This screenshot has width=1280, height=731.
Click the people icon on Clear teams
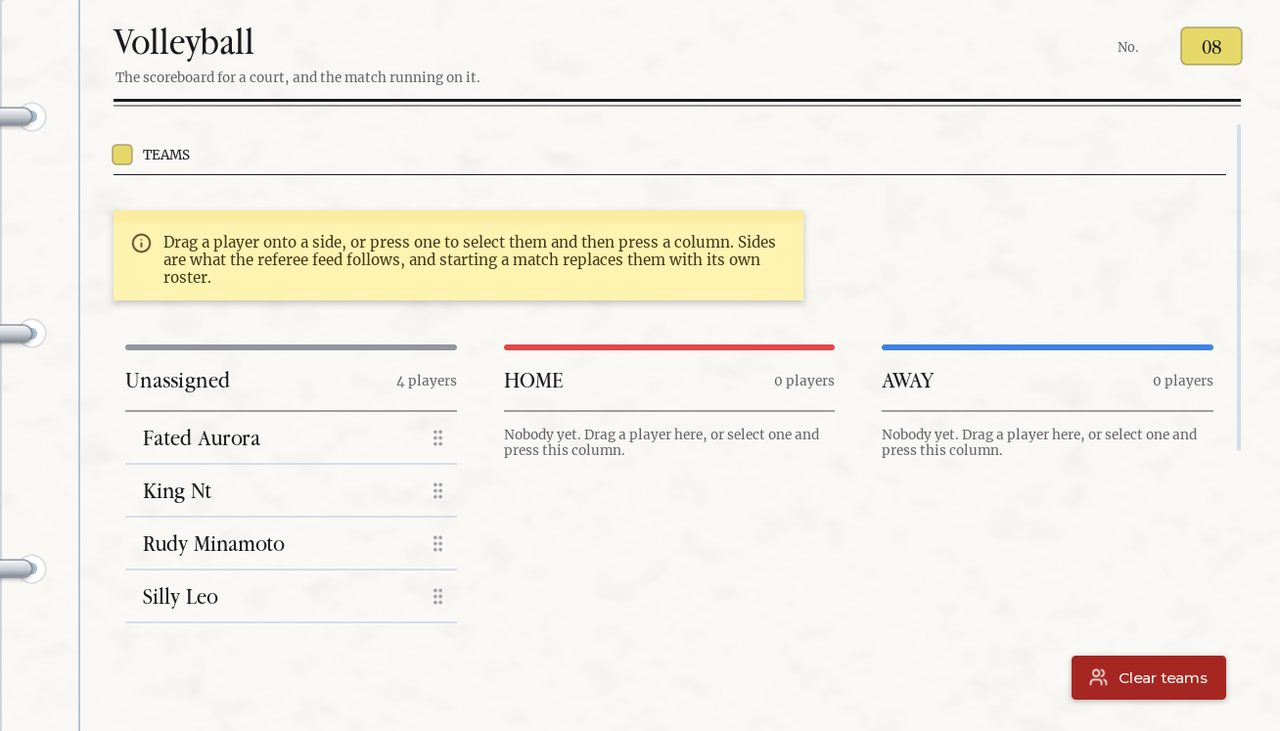pyautogui.click(x=1098, y=678)
